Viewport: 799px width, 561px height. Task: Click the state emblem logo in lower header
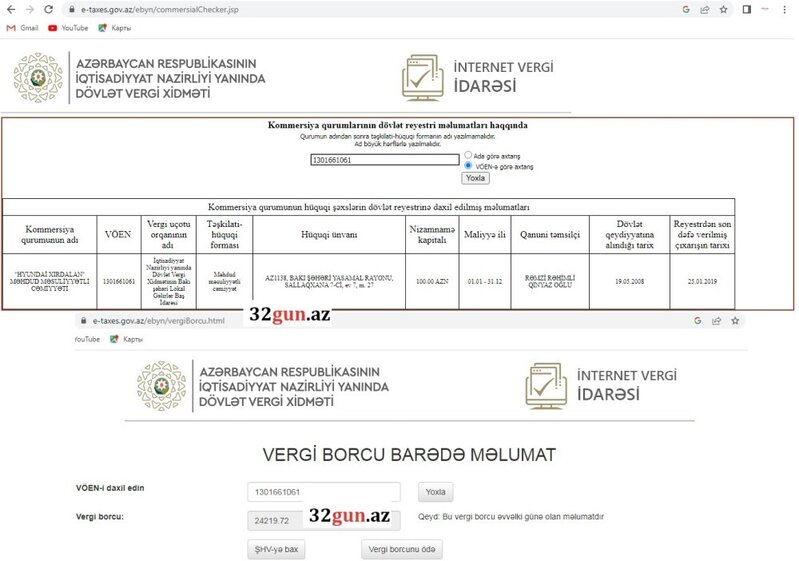click(162, 386)
